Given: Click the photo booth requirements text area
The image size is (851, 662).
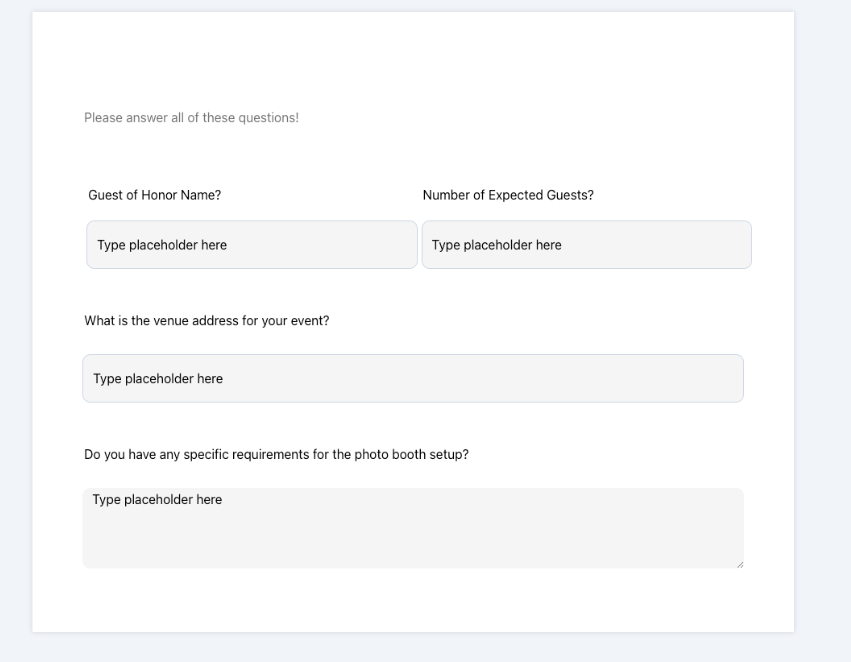Looking at the screenshot, I should pos(412,527).
